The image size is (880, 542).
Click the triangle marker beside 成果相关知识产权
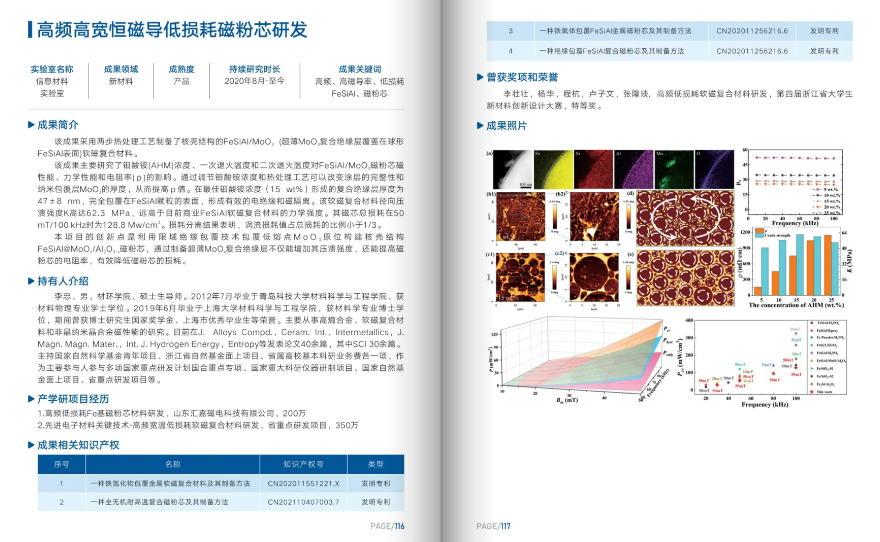(x=28, y=443)
